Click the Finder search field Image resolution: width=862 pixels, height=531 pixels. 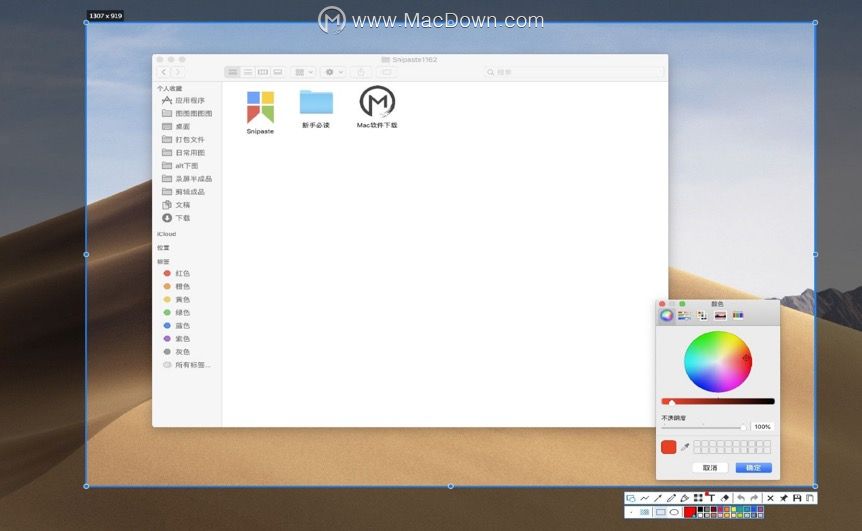573,72
